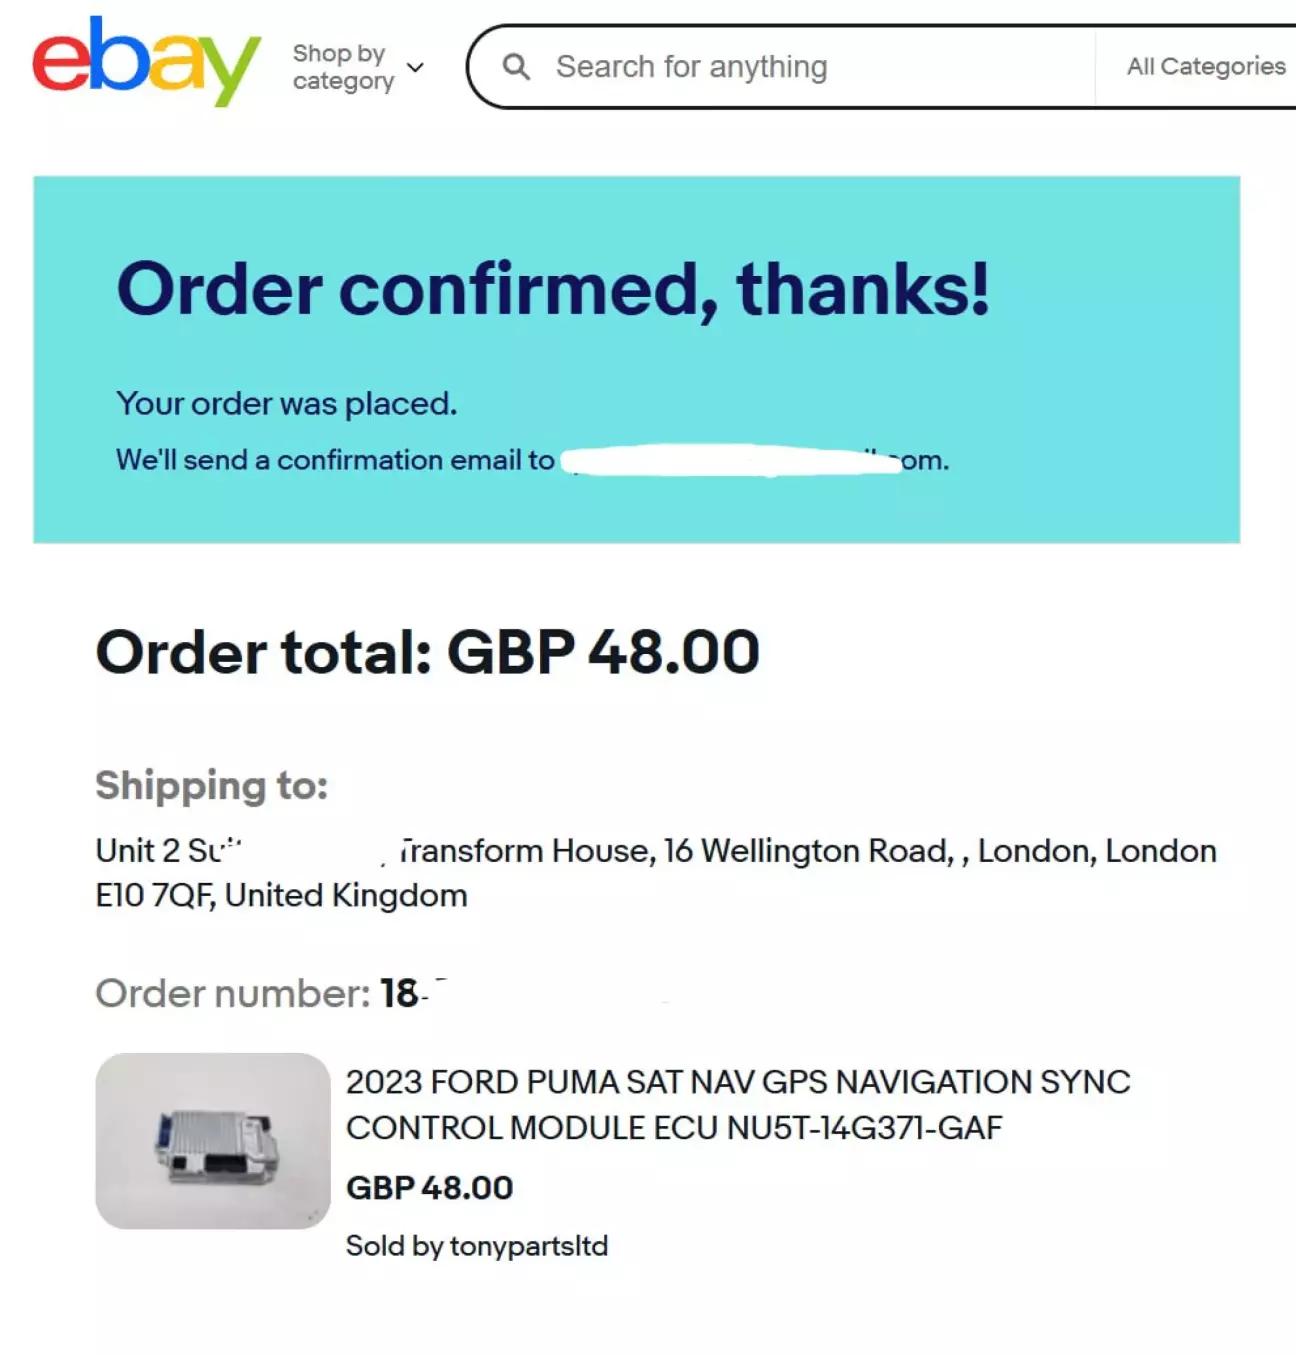Screen dimensions: 1296x1355
Task: Click the E10 7QF, United Kingdom line
Action: click(x=281, y=895)
